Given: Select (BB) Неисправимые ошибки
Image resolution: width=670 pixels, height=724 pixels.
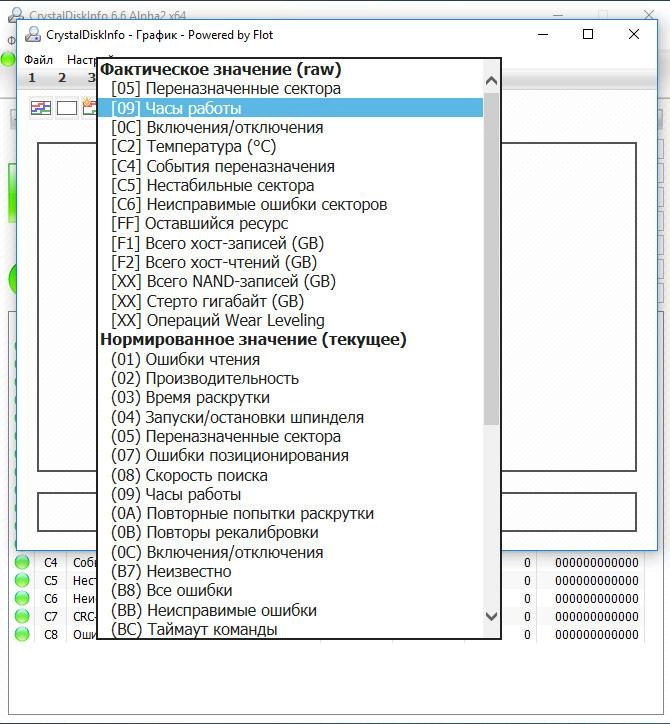Looking at the screenshot, I should coord(290,610).
